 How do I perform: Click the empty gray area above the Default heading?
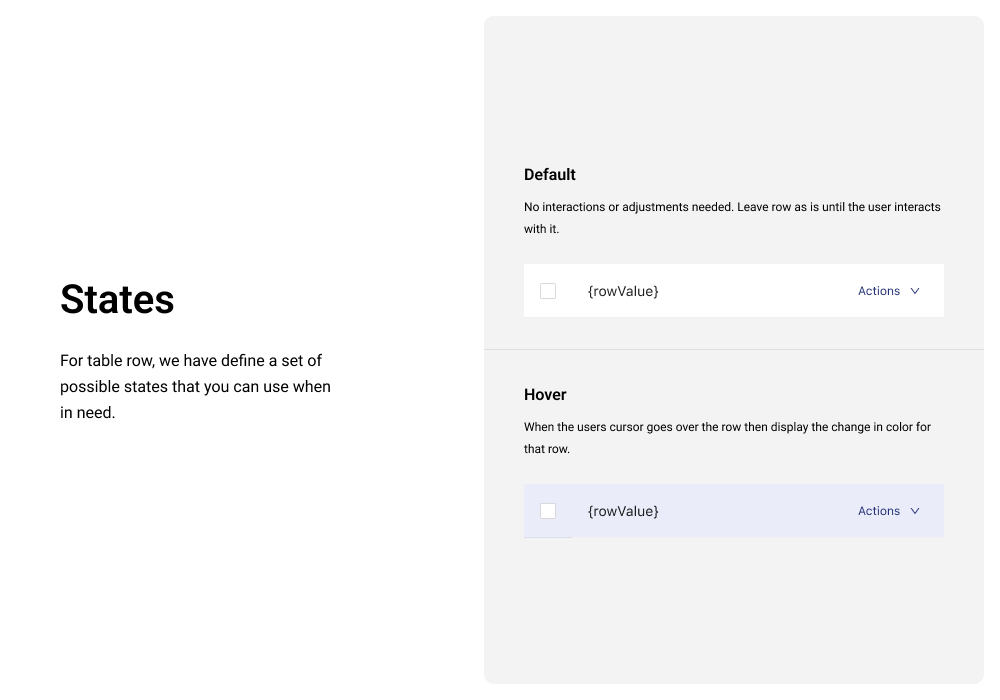pyautogui.click(x=733, y=90)
